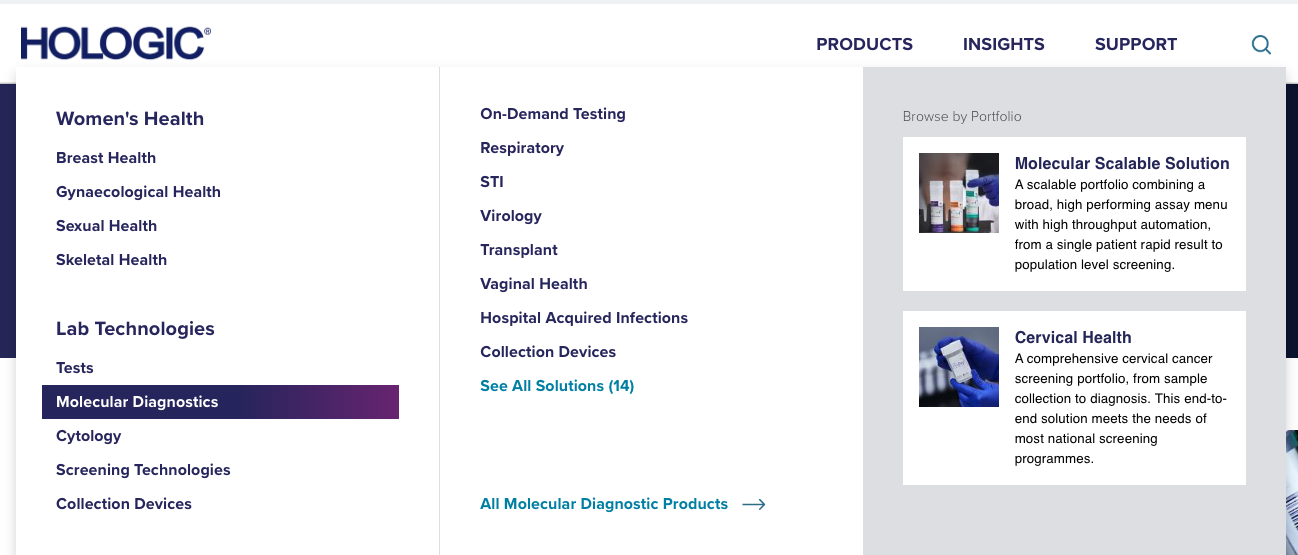Screen dimensions: 1298x555
Task: Open the Molecular Scalable Solution thumbnail
Action: [x=959, y=193]
